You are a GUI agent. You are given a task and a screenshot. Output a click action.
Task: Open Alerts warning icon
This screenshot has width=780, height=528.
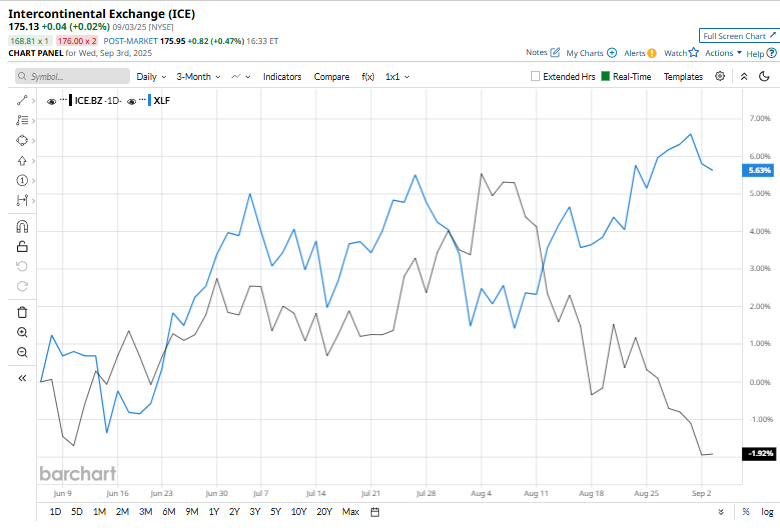coord(652,53)
